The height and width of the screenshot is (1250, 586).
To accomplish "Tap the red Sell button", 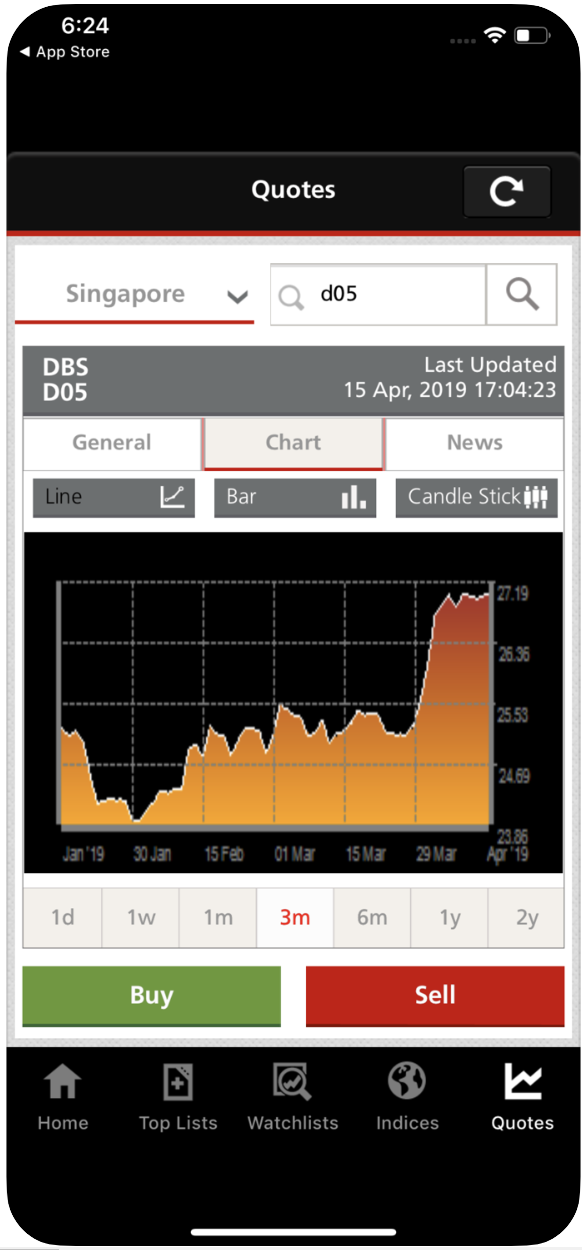I will (x=435, y=996).
